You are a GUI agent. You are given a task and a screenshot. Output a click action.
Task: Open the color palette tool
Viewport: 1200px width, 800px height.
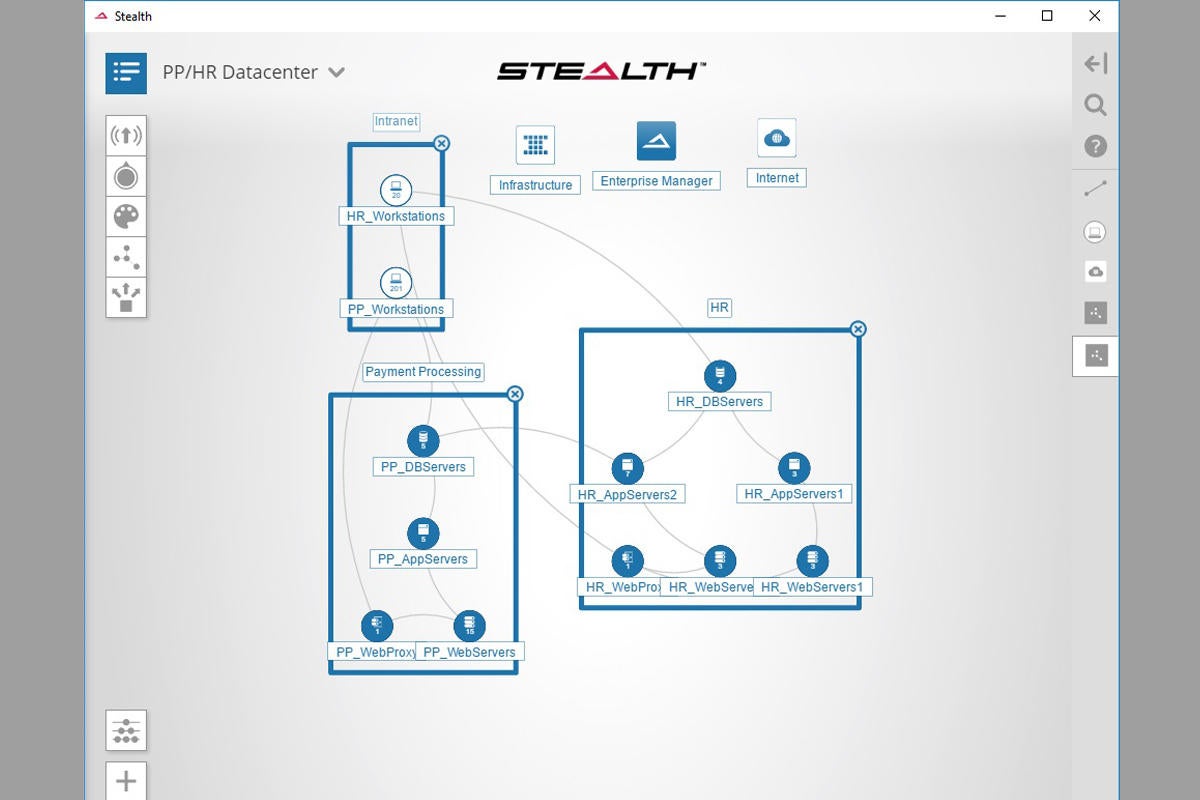click(x=126, y=217)
